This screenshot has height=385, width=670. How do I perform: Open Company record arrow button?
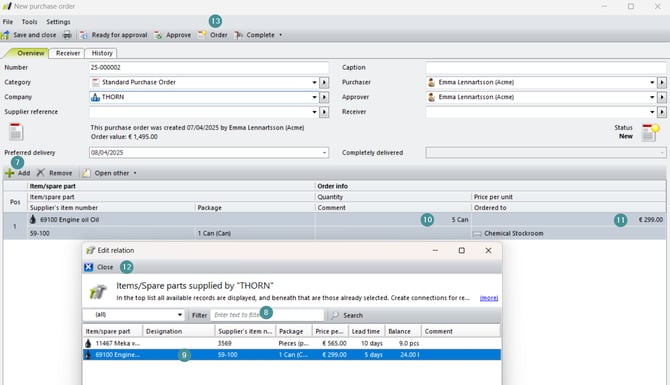(x=324, y=97)
